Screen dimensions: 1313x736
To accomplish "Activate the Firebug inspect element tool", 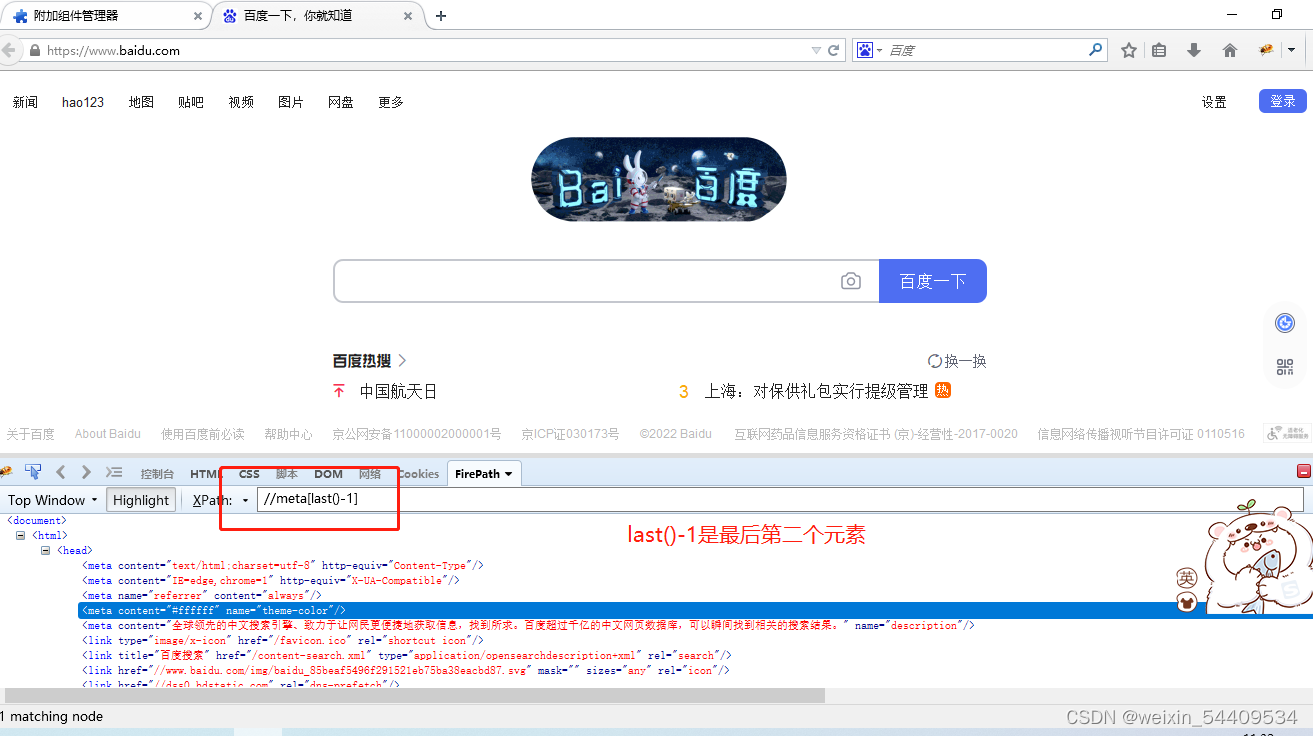I will pos(33,472).
